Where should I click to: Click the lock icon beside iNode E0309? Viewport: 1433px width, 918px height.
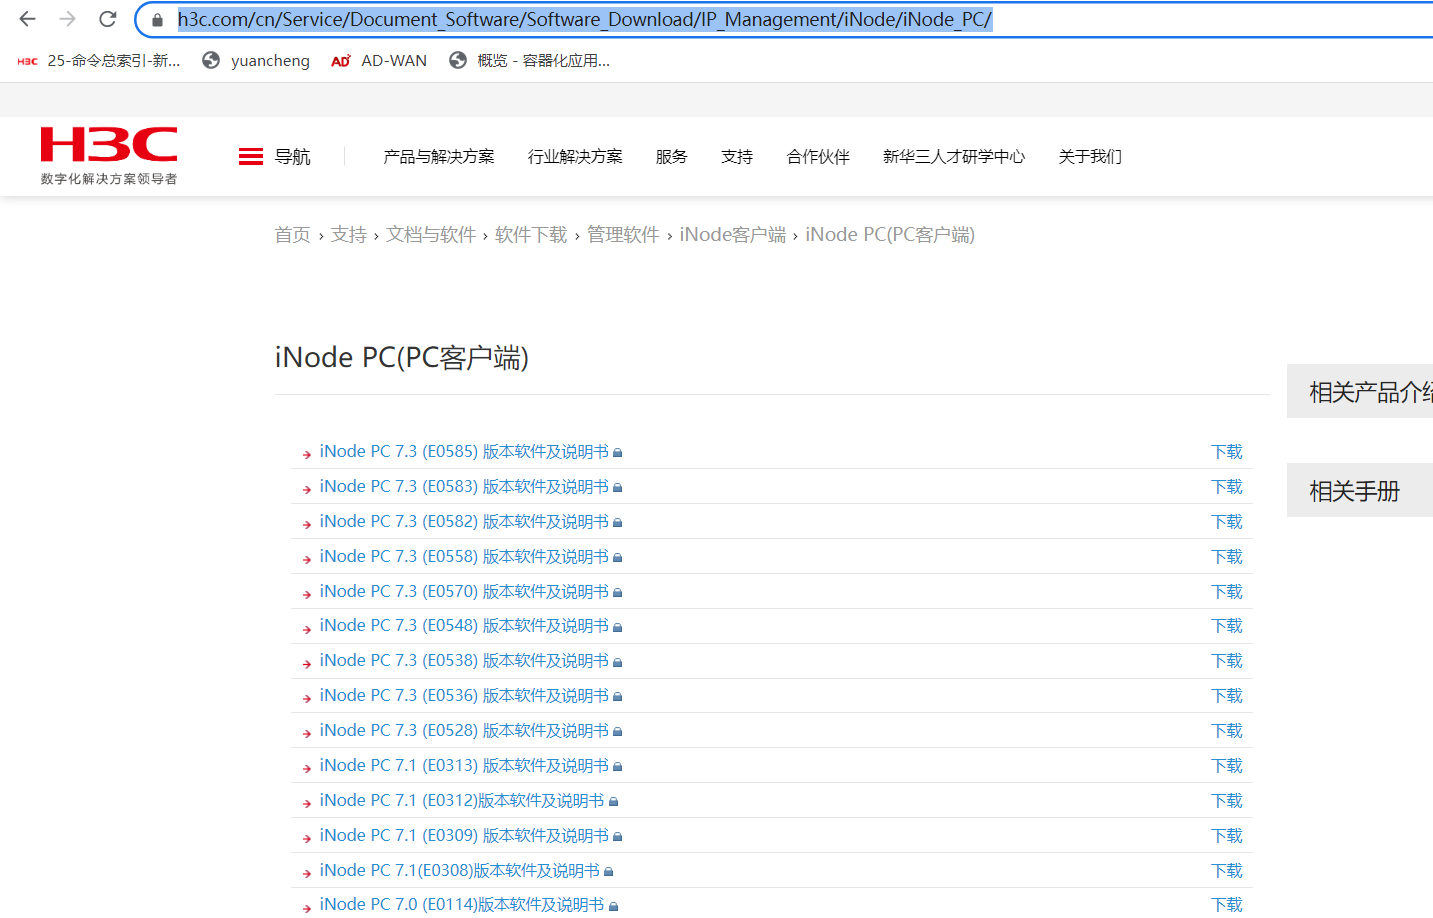coord(618,837)
